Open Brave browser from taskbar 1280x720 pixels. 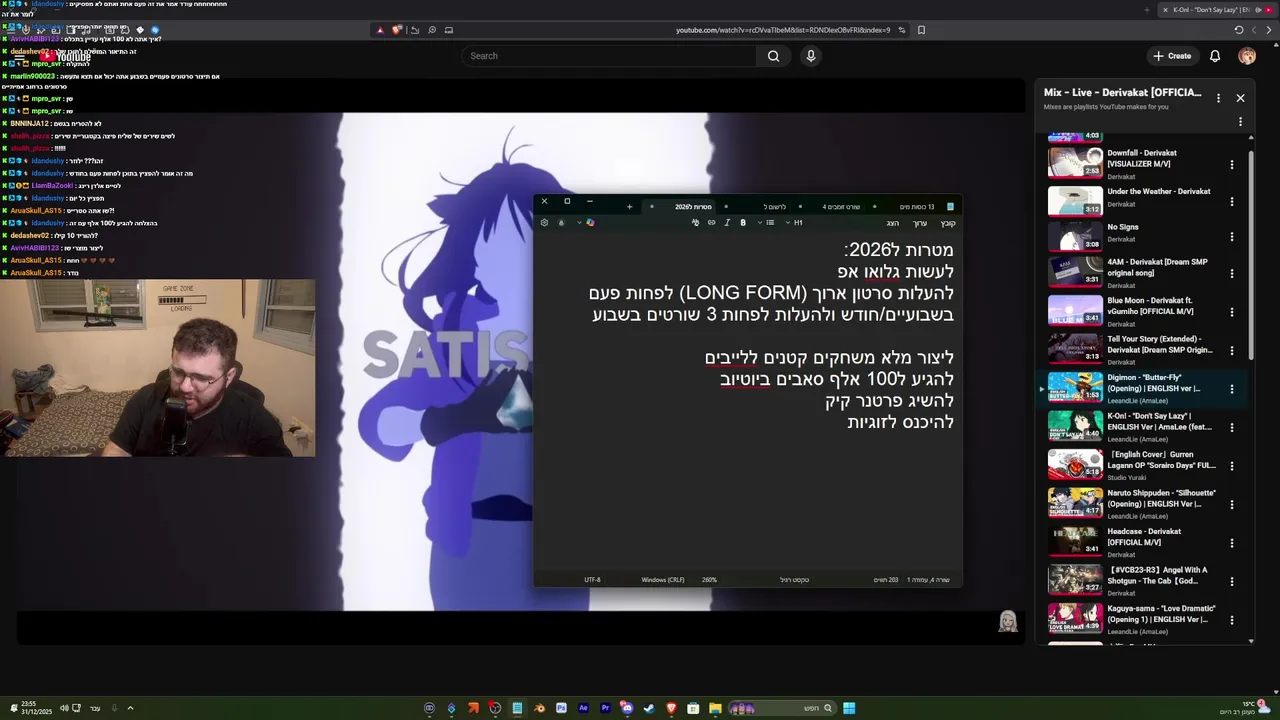[671, 708]
